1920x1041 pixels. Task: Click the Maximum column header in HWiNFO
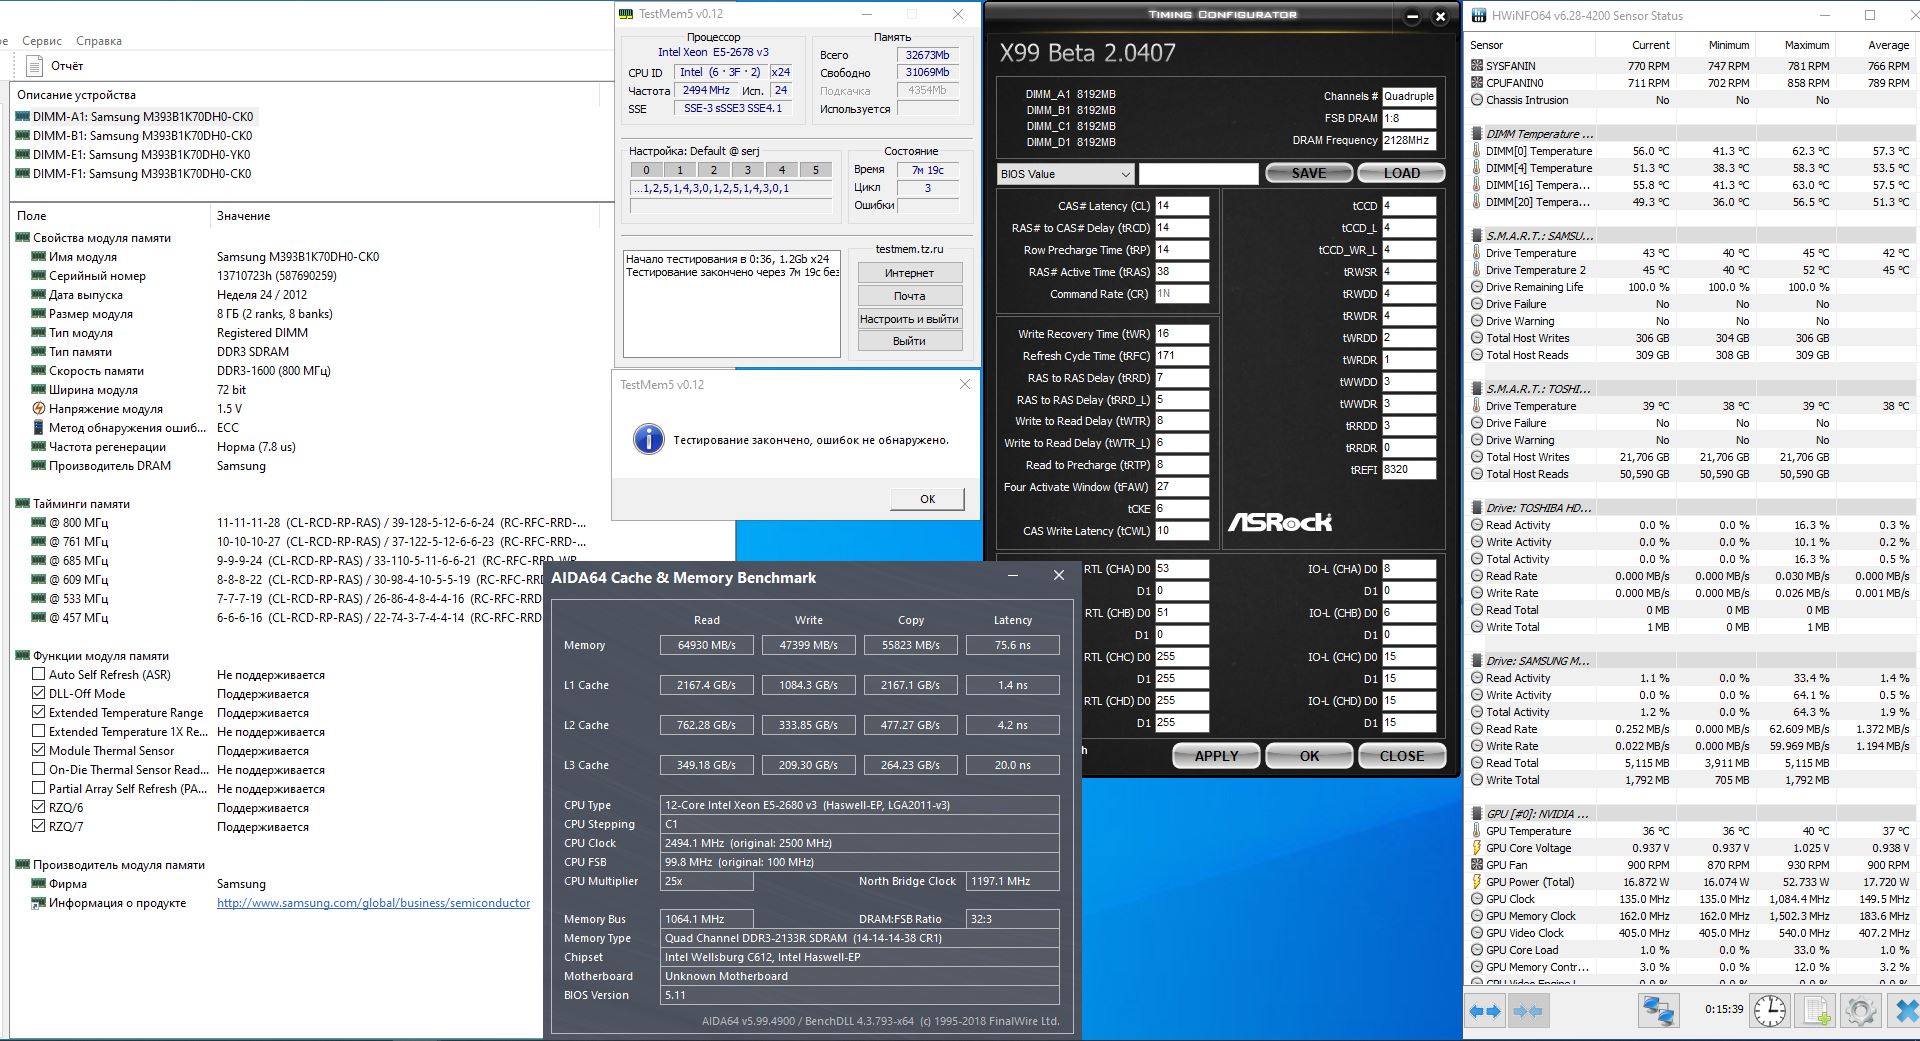(x=1796, y=45)
